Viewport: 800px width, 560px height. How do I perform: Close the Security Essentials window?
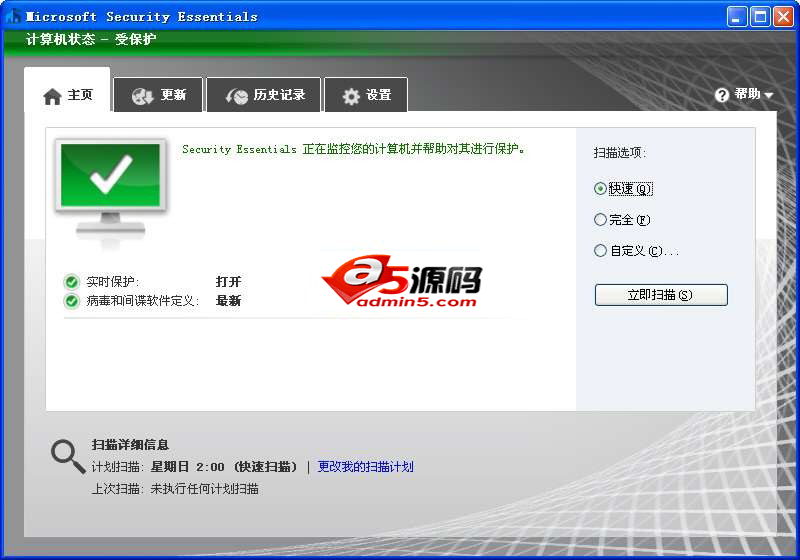[x=783, y=17]
